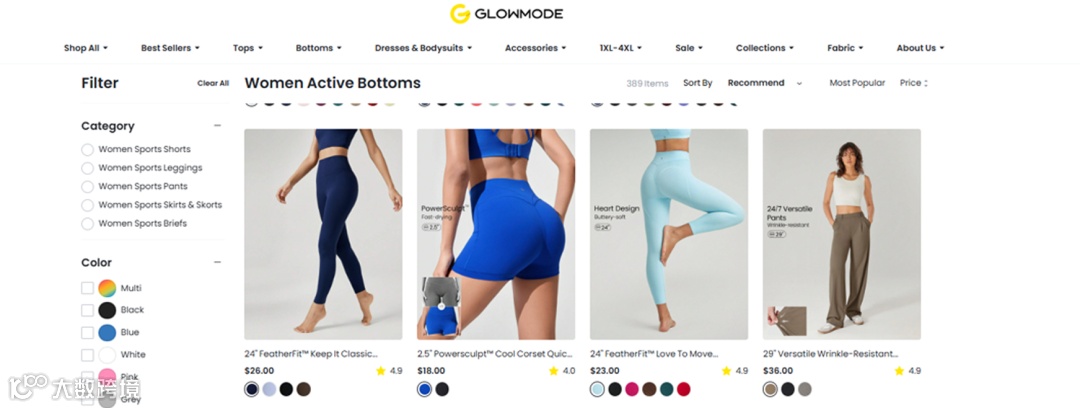The image size is (1080, 408).
Task: Click the Glowmode logo icon
Action: point(459,14)
